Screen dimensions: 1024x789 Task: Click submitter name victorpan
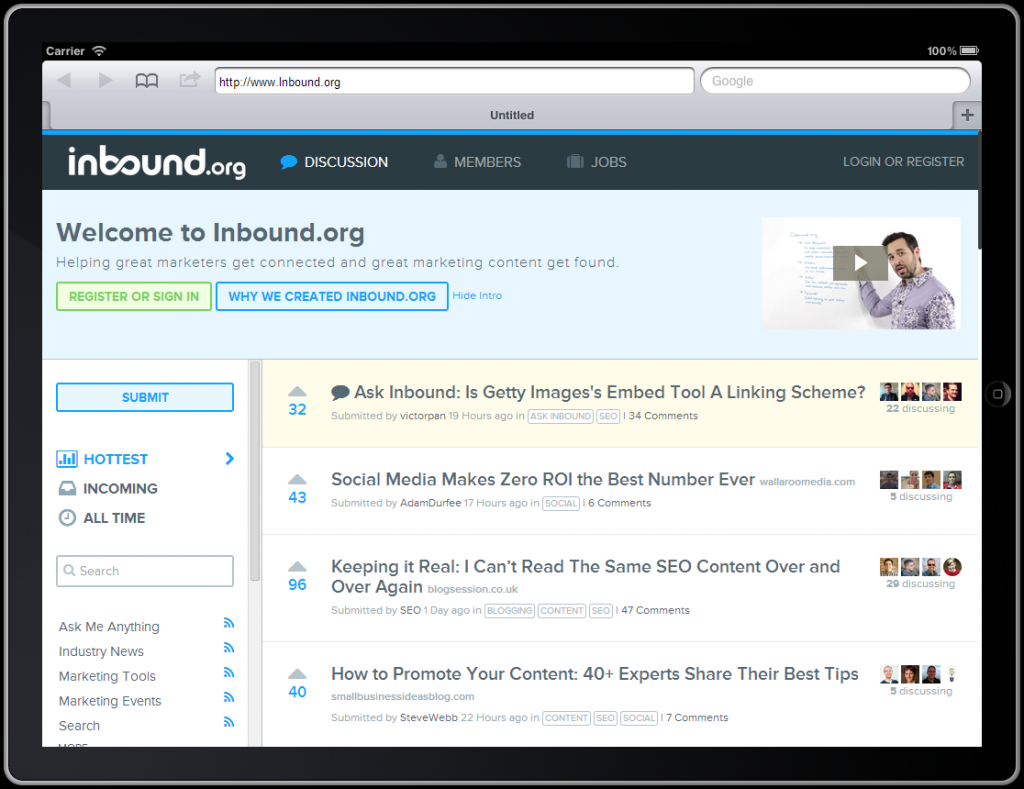point(423,416)
